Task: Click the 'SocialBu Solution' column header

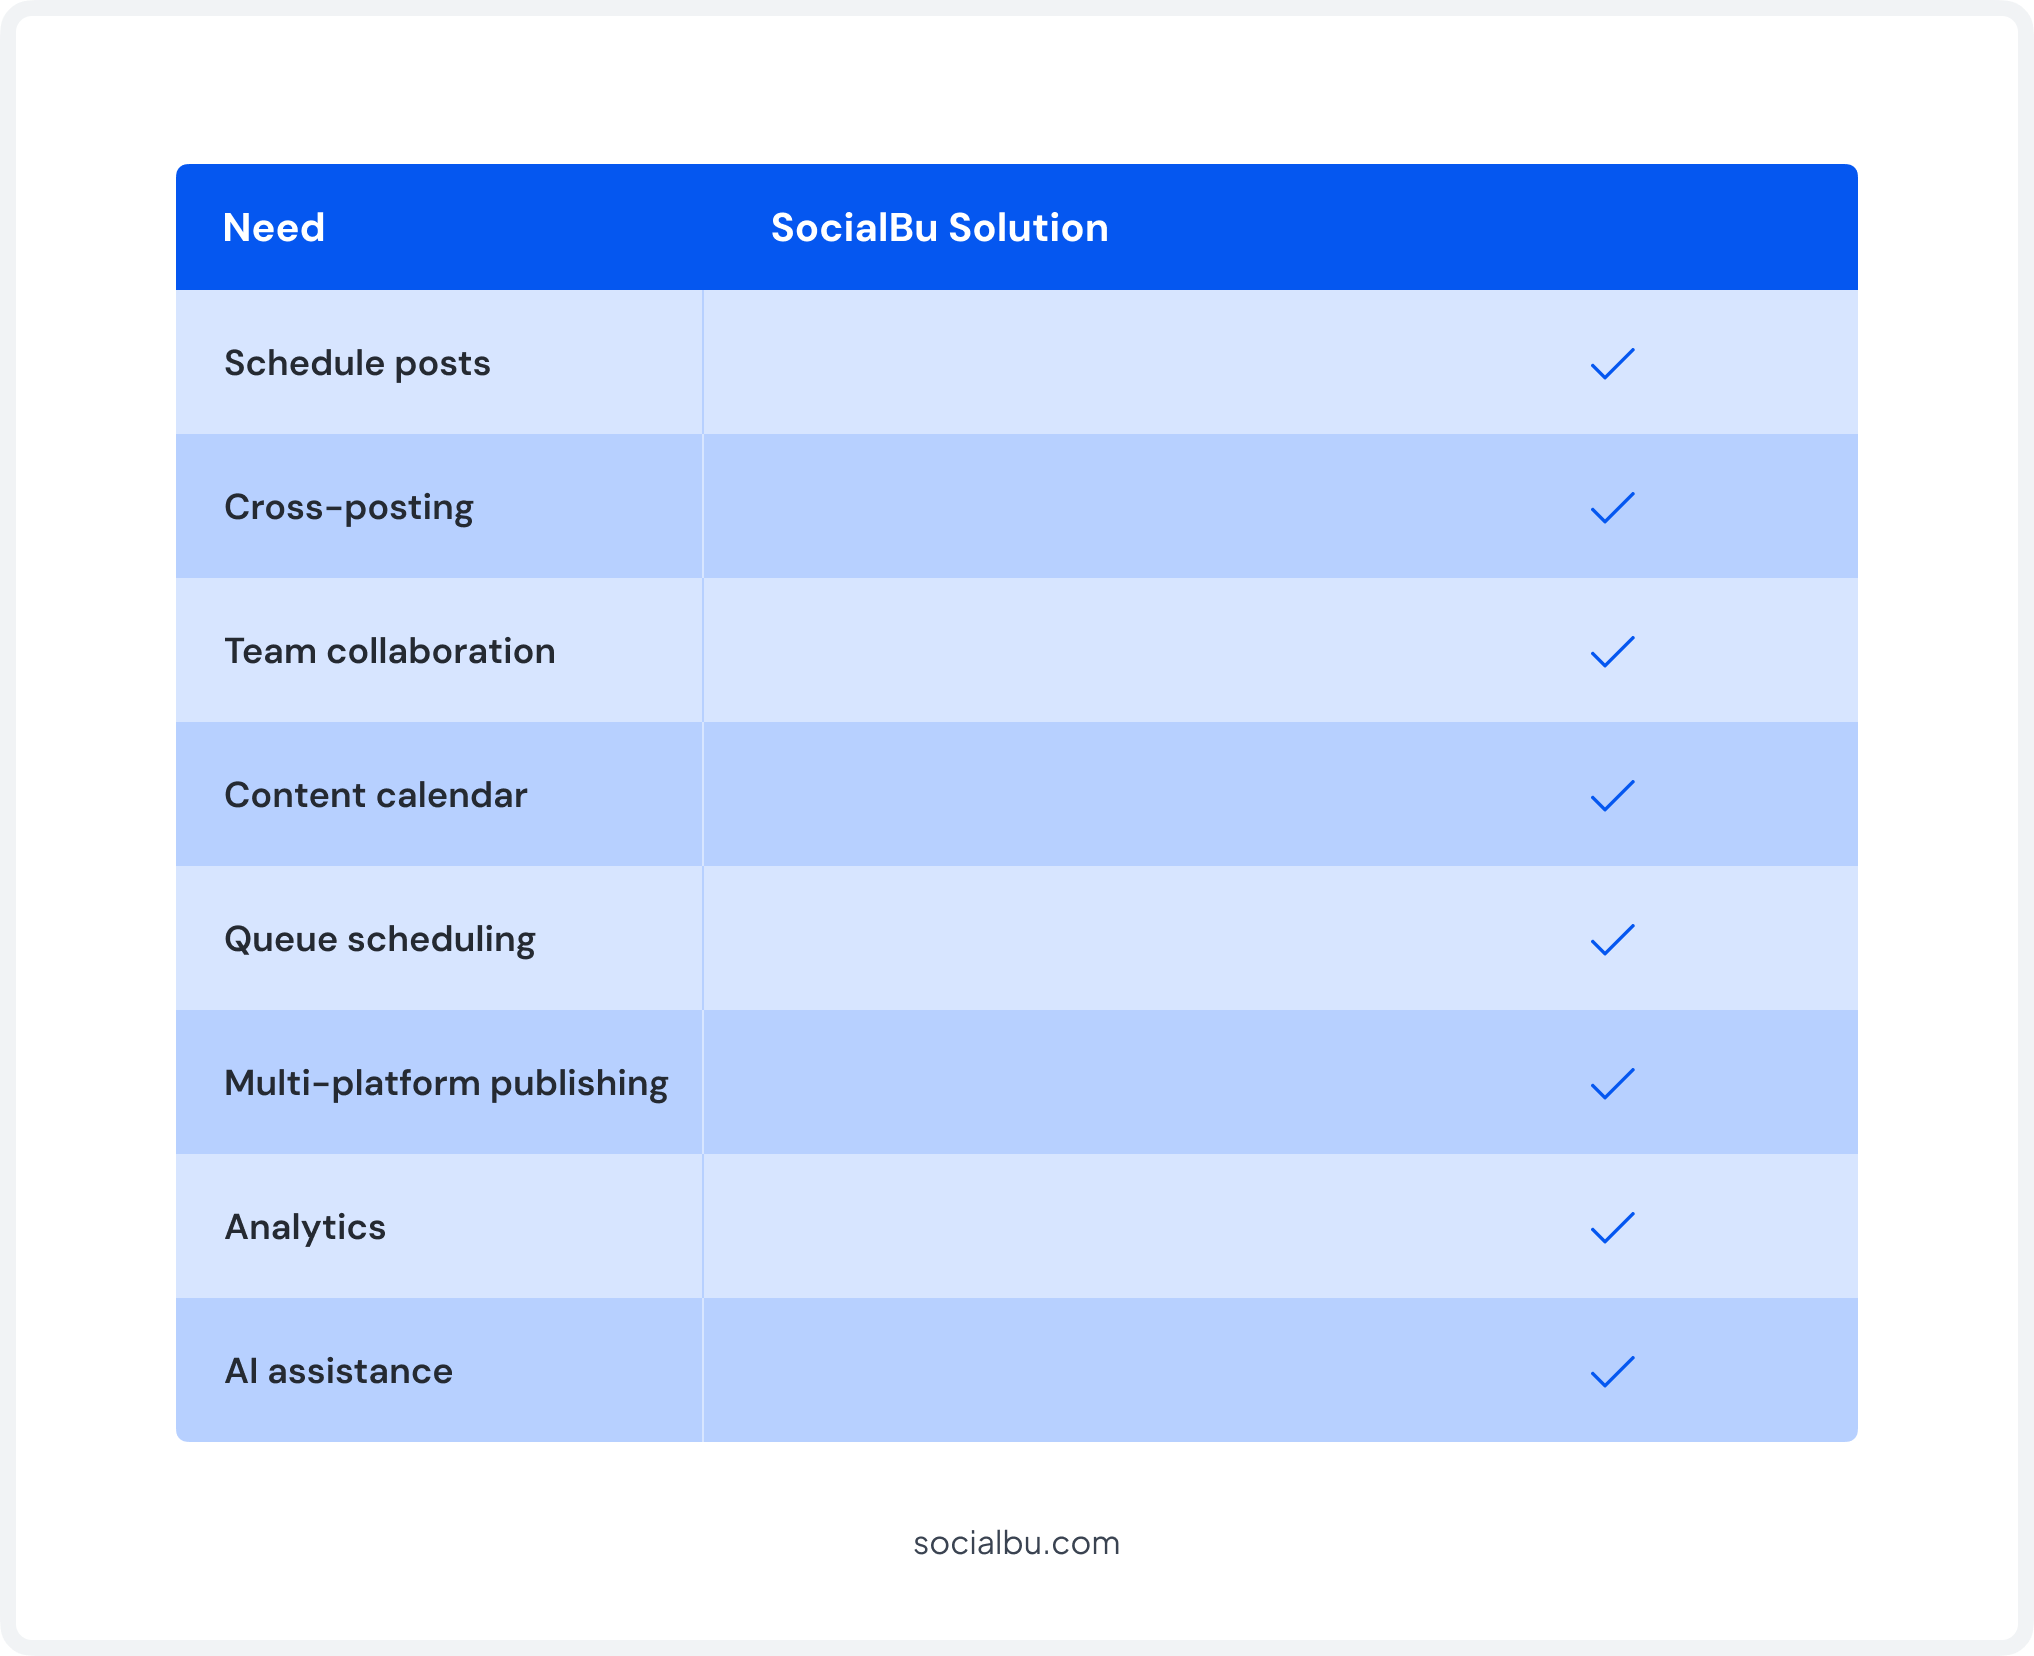Action: point(939,228)
